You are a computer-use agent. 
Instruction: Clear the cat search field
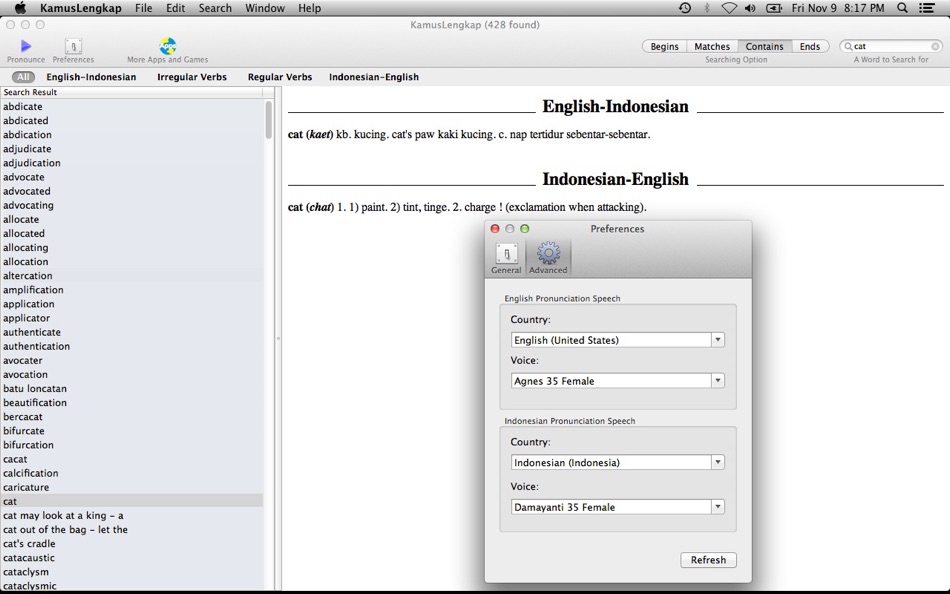(935, 45)
